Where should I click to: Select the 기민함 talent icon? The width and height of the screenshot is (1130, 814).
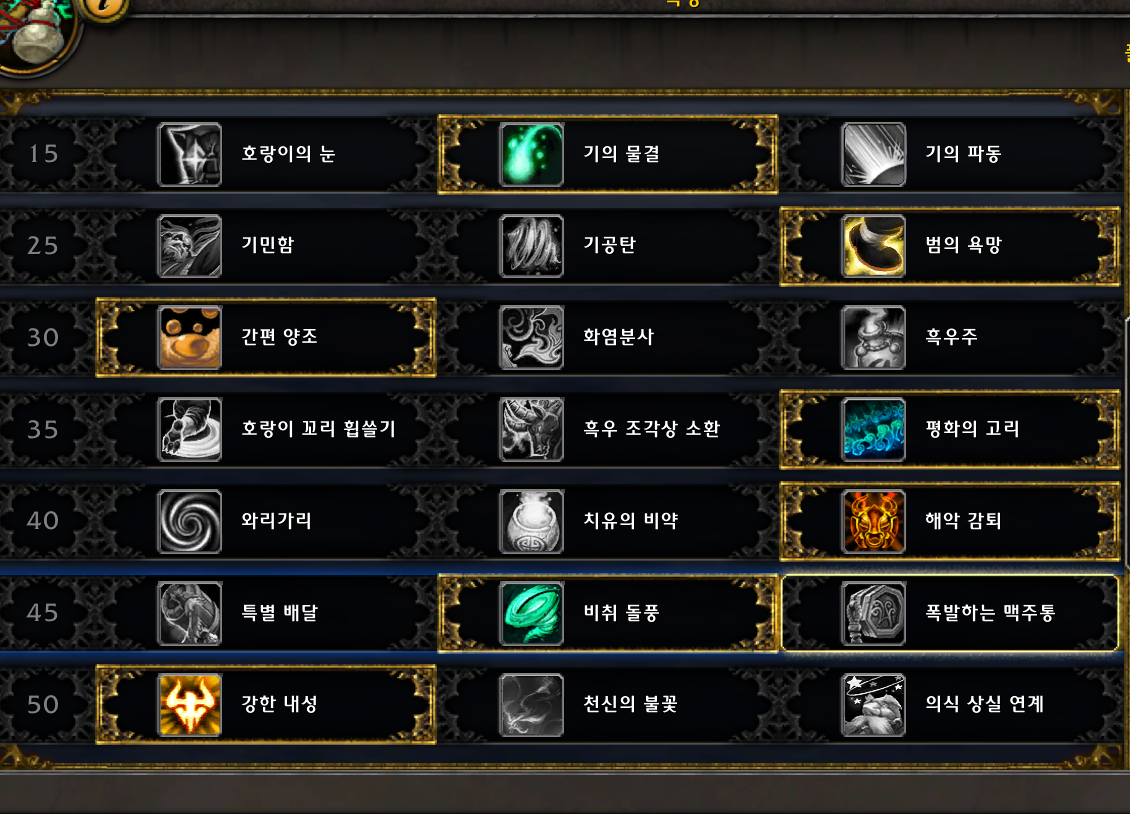tap(190, 246)
